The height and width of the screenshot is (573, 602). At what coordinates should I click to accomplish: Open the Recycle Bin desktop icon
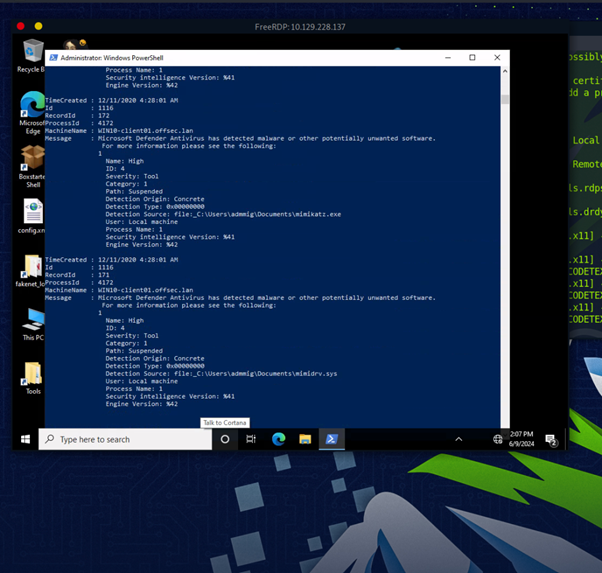tap(31, 56)
